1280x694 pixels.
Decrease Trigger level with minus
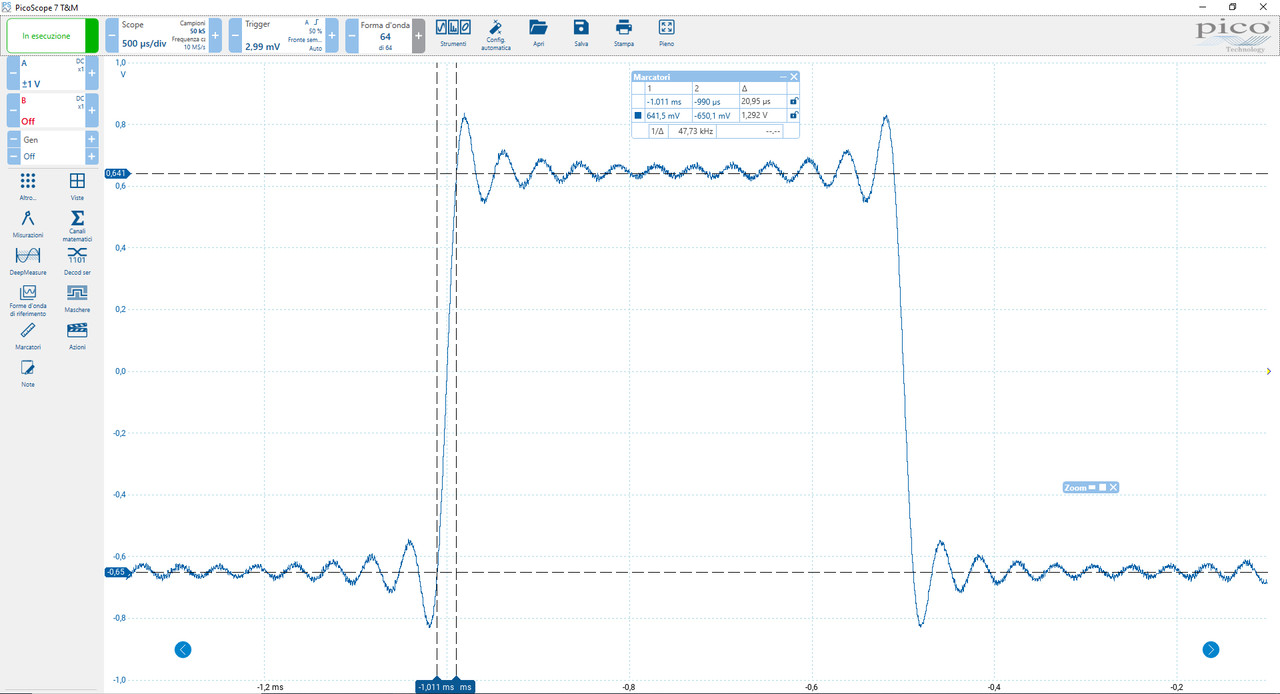pyautogui.click(x=235, y=35)
